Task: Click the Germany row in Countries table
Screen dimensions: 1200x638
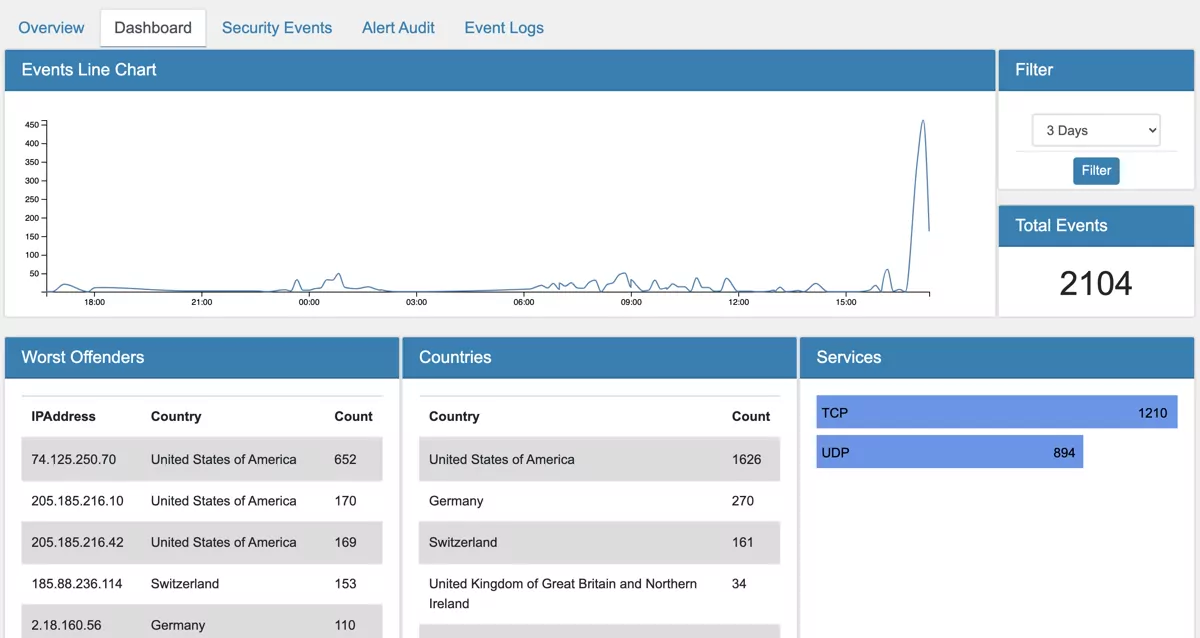Action: pyautogui.click(x=456, y=500)
